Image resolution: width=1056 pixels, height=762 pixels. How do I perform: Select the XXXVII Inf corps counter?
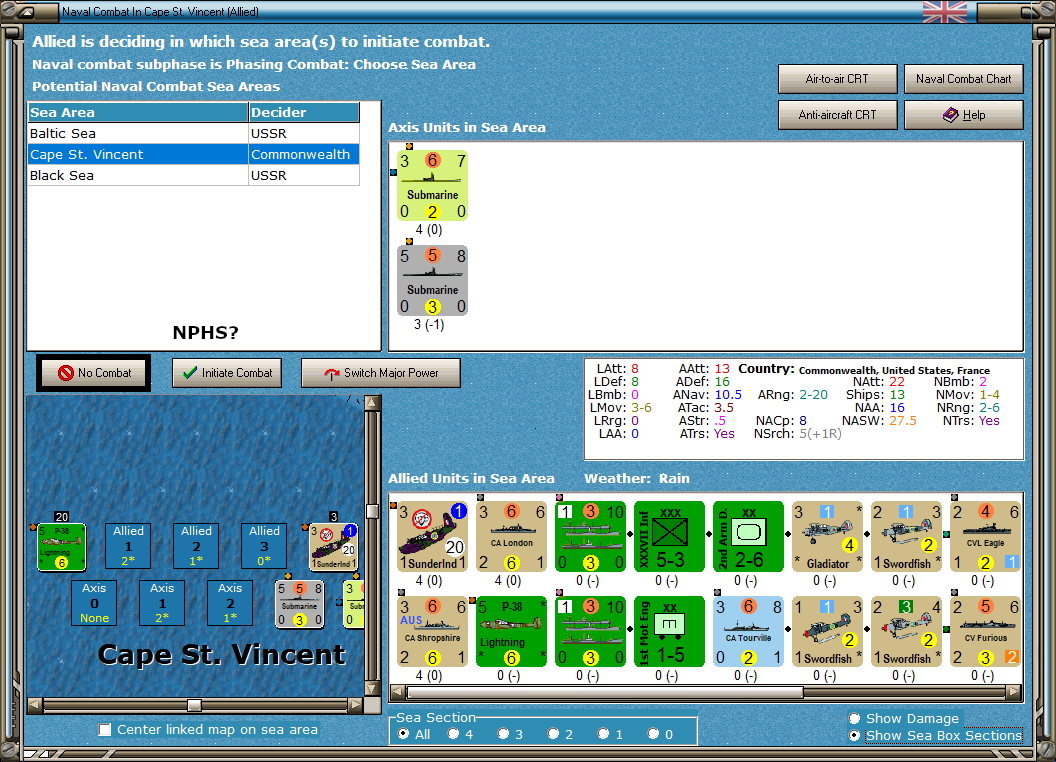[669, 536]
